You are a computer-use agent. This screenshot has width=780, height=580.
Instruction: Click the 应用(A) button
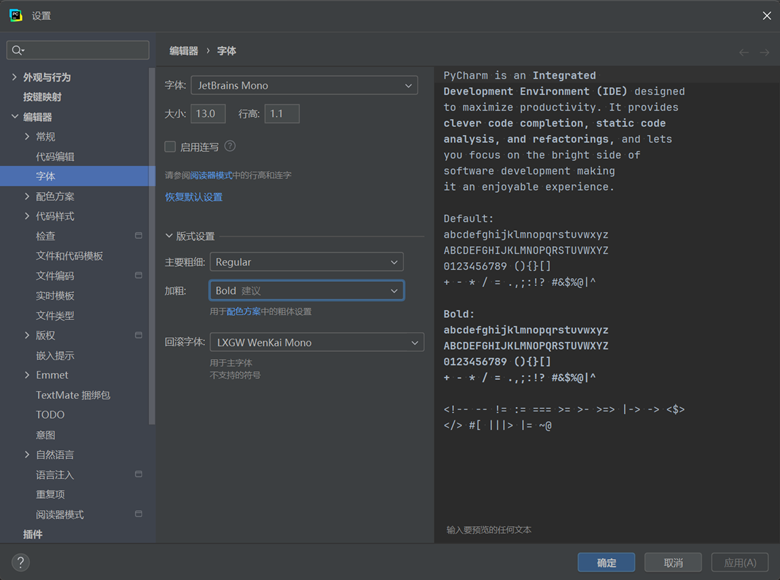pyautogui.click(x=740, y=563)
